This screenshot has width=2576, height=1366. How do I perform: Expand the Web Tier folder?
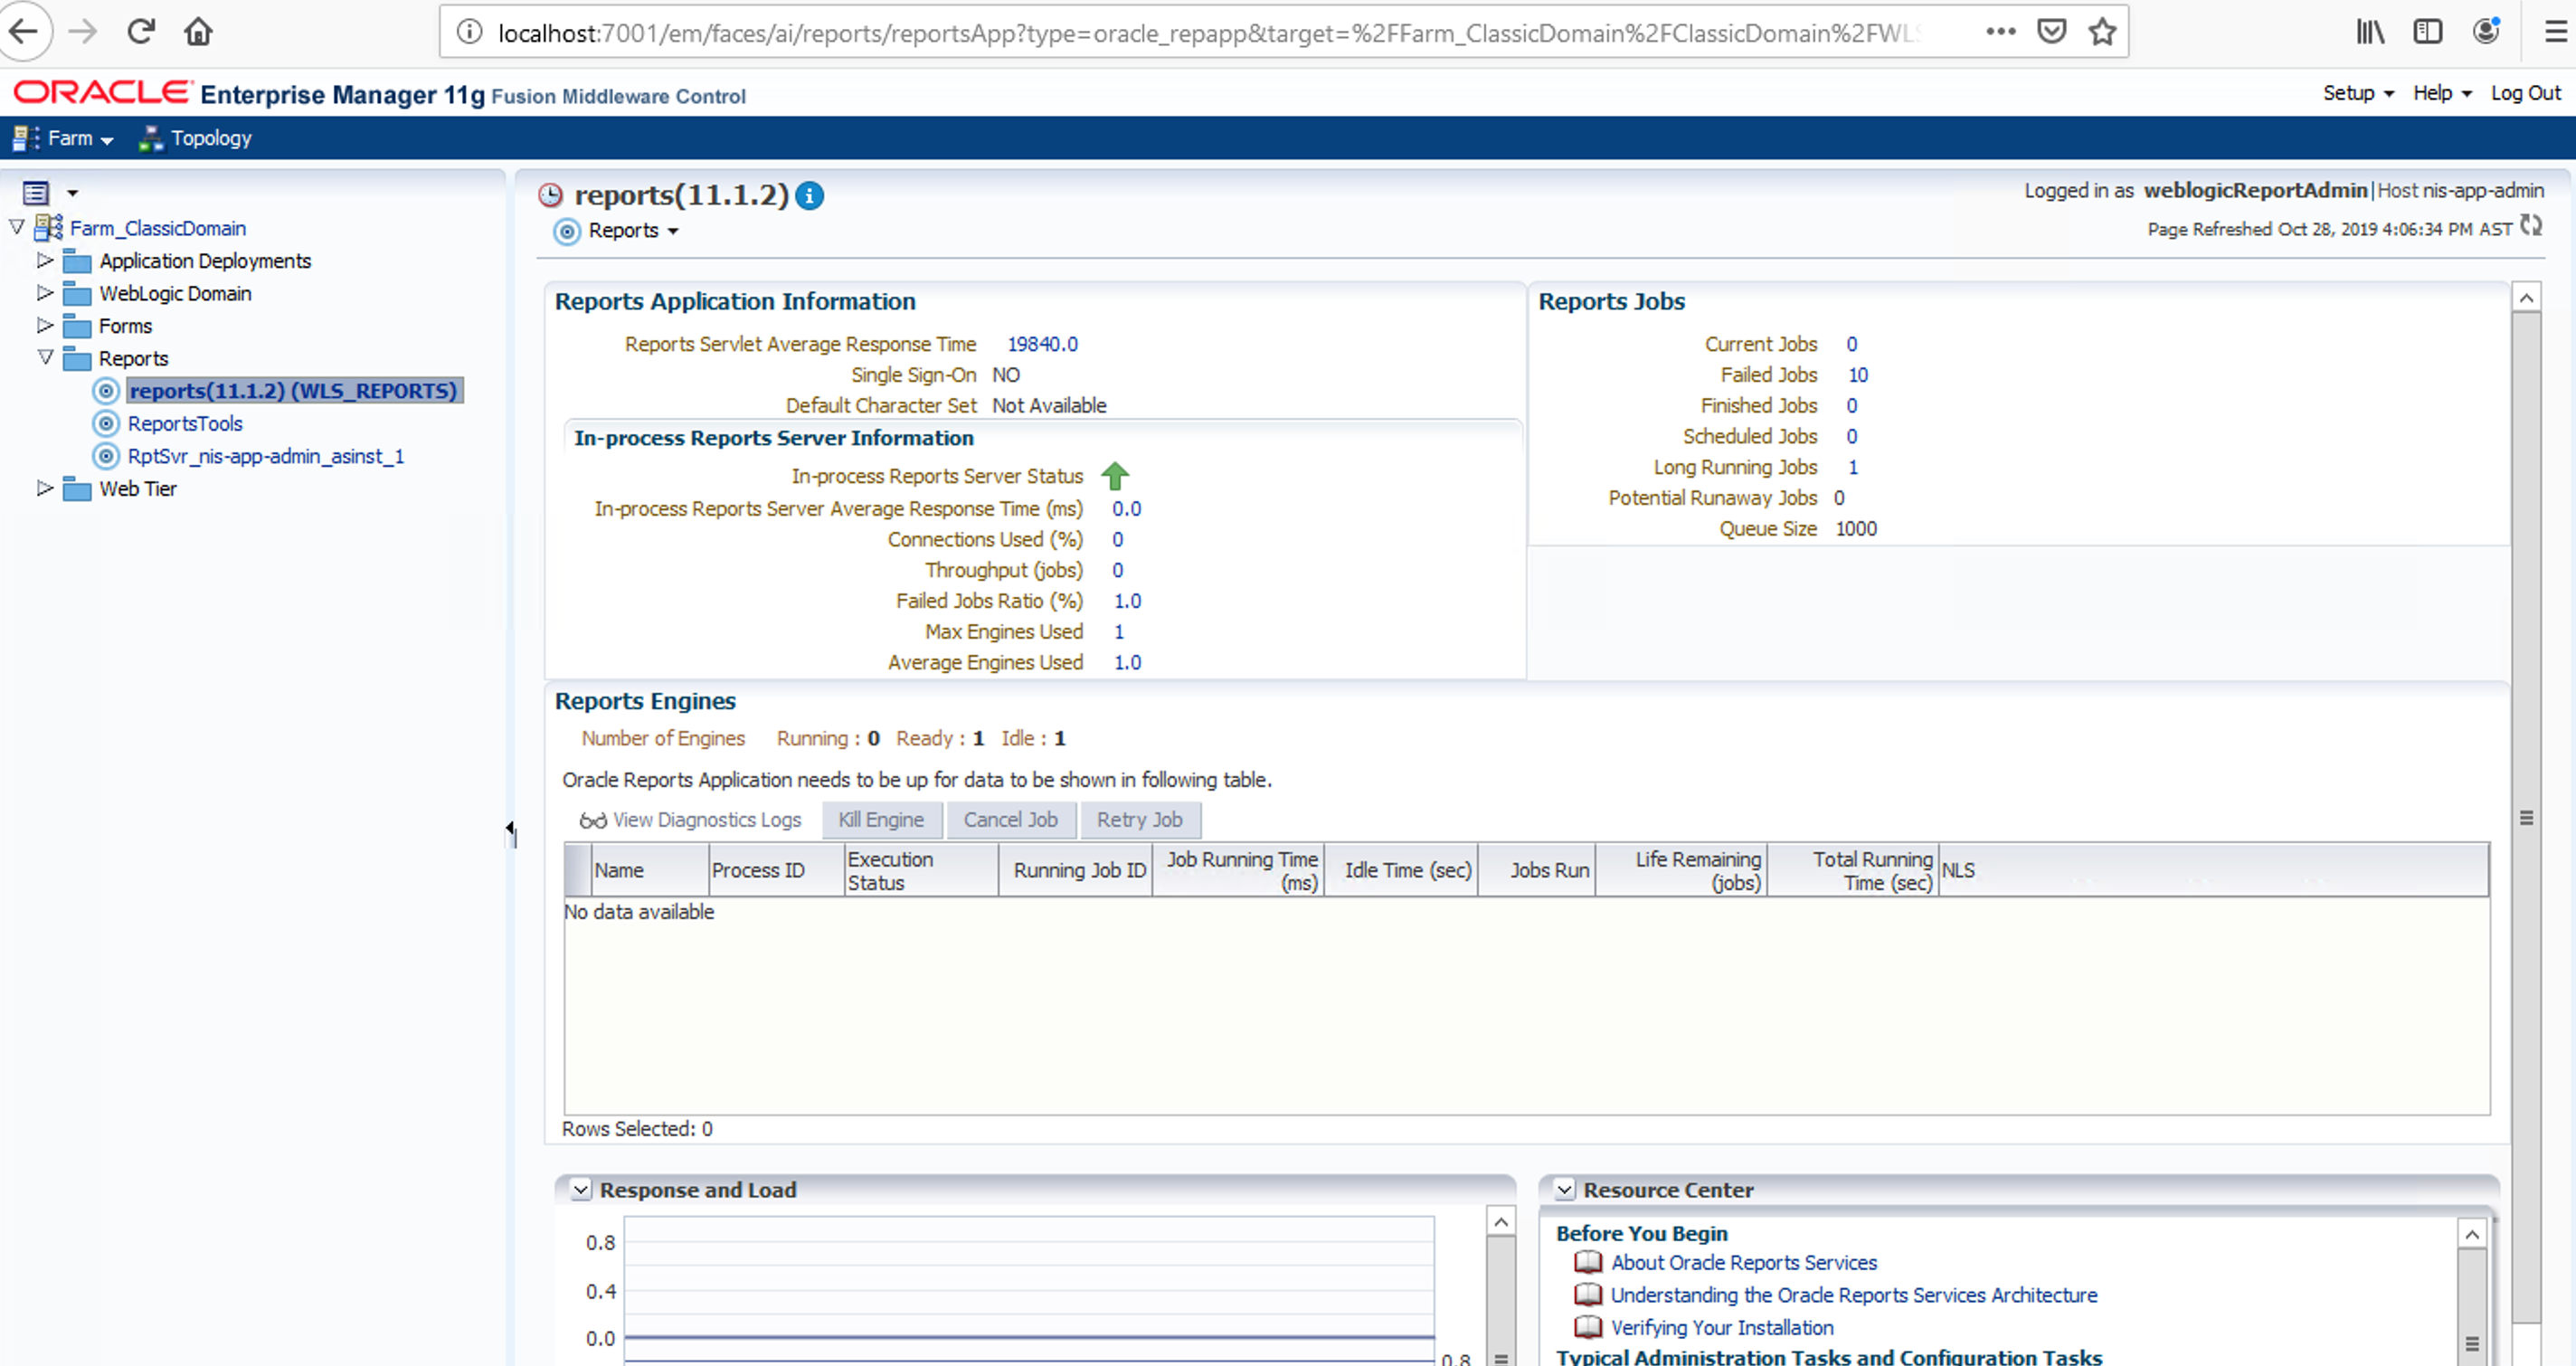pyautogui.click(x=44, y=488)
